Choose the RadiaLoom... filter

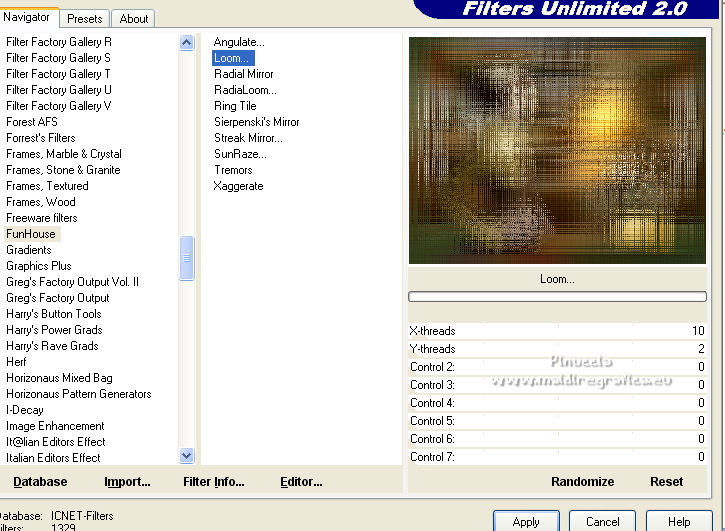[x=245, y=90]
